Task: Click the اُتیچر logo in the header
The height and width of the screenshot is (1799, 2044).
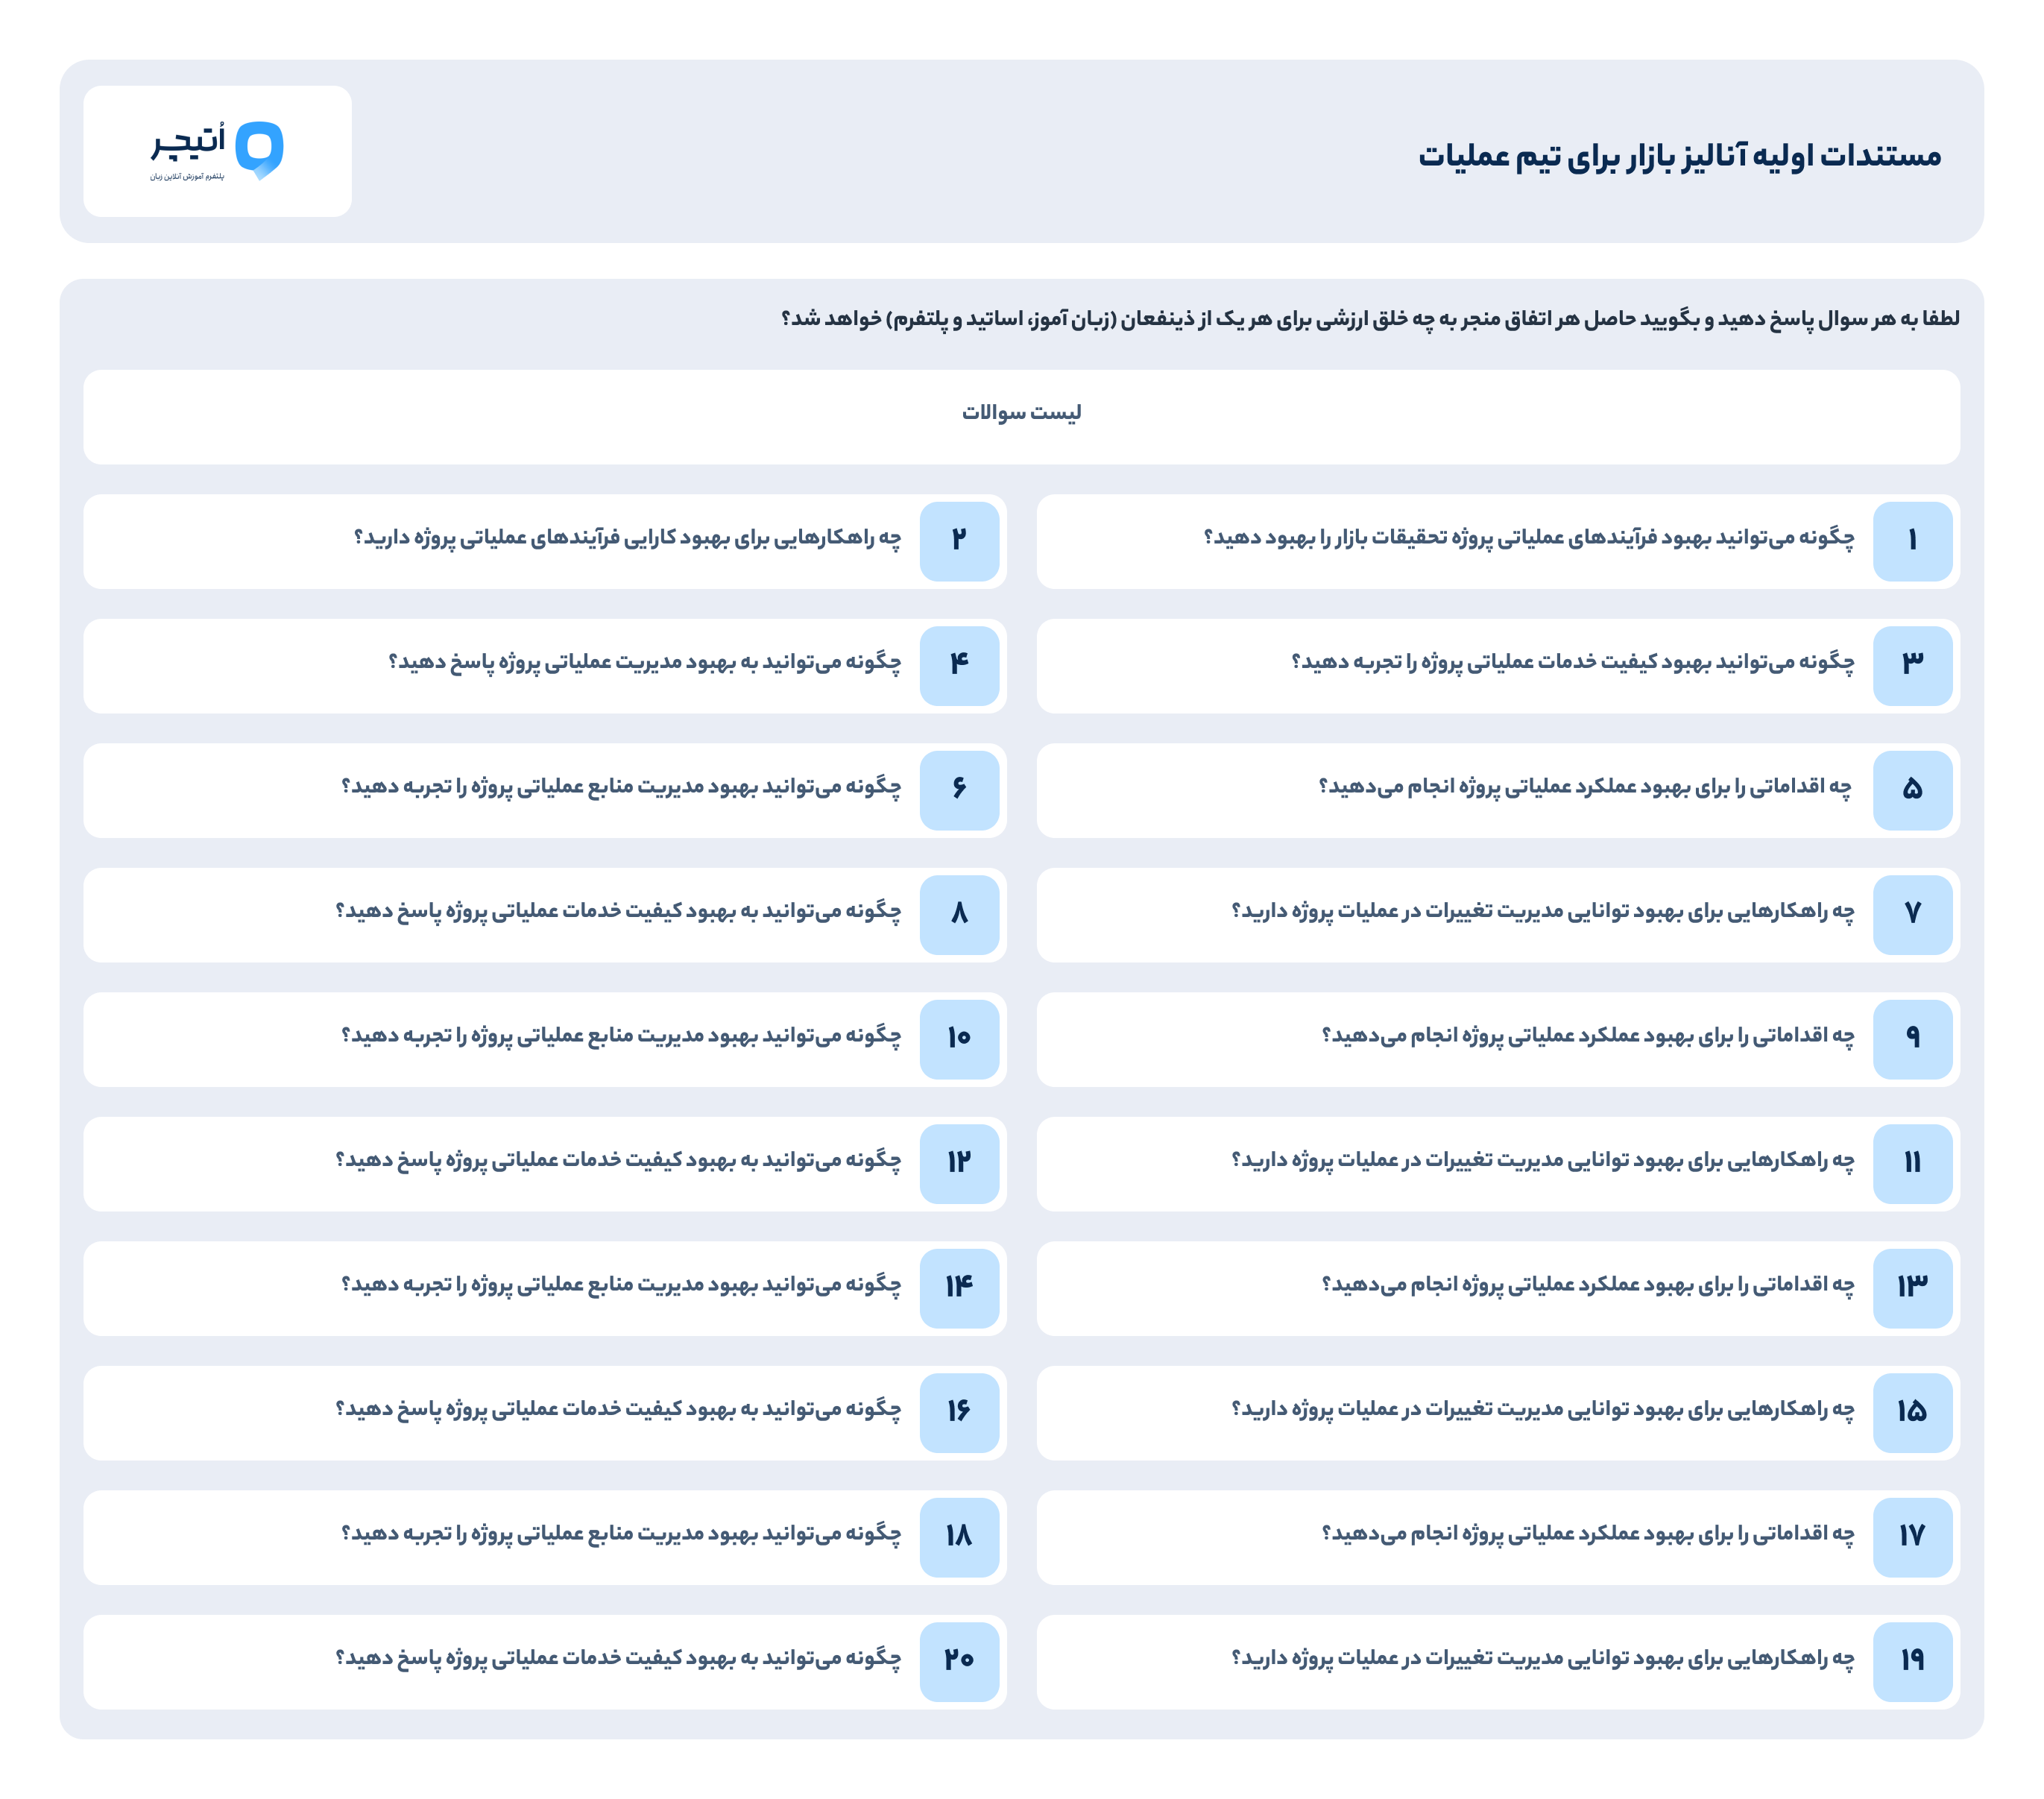Action: tap(217, 151)
